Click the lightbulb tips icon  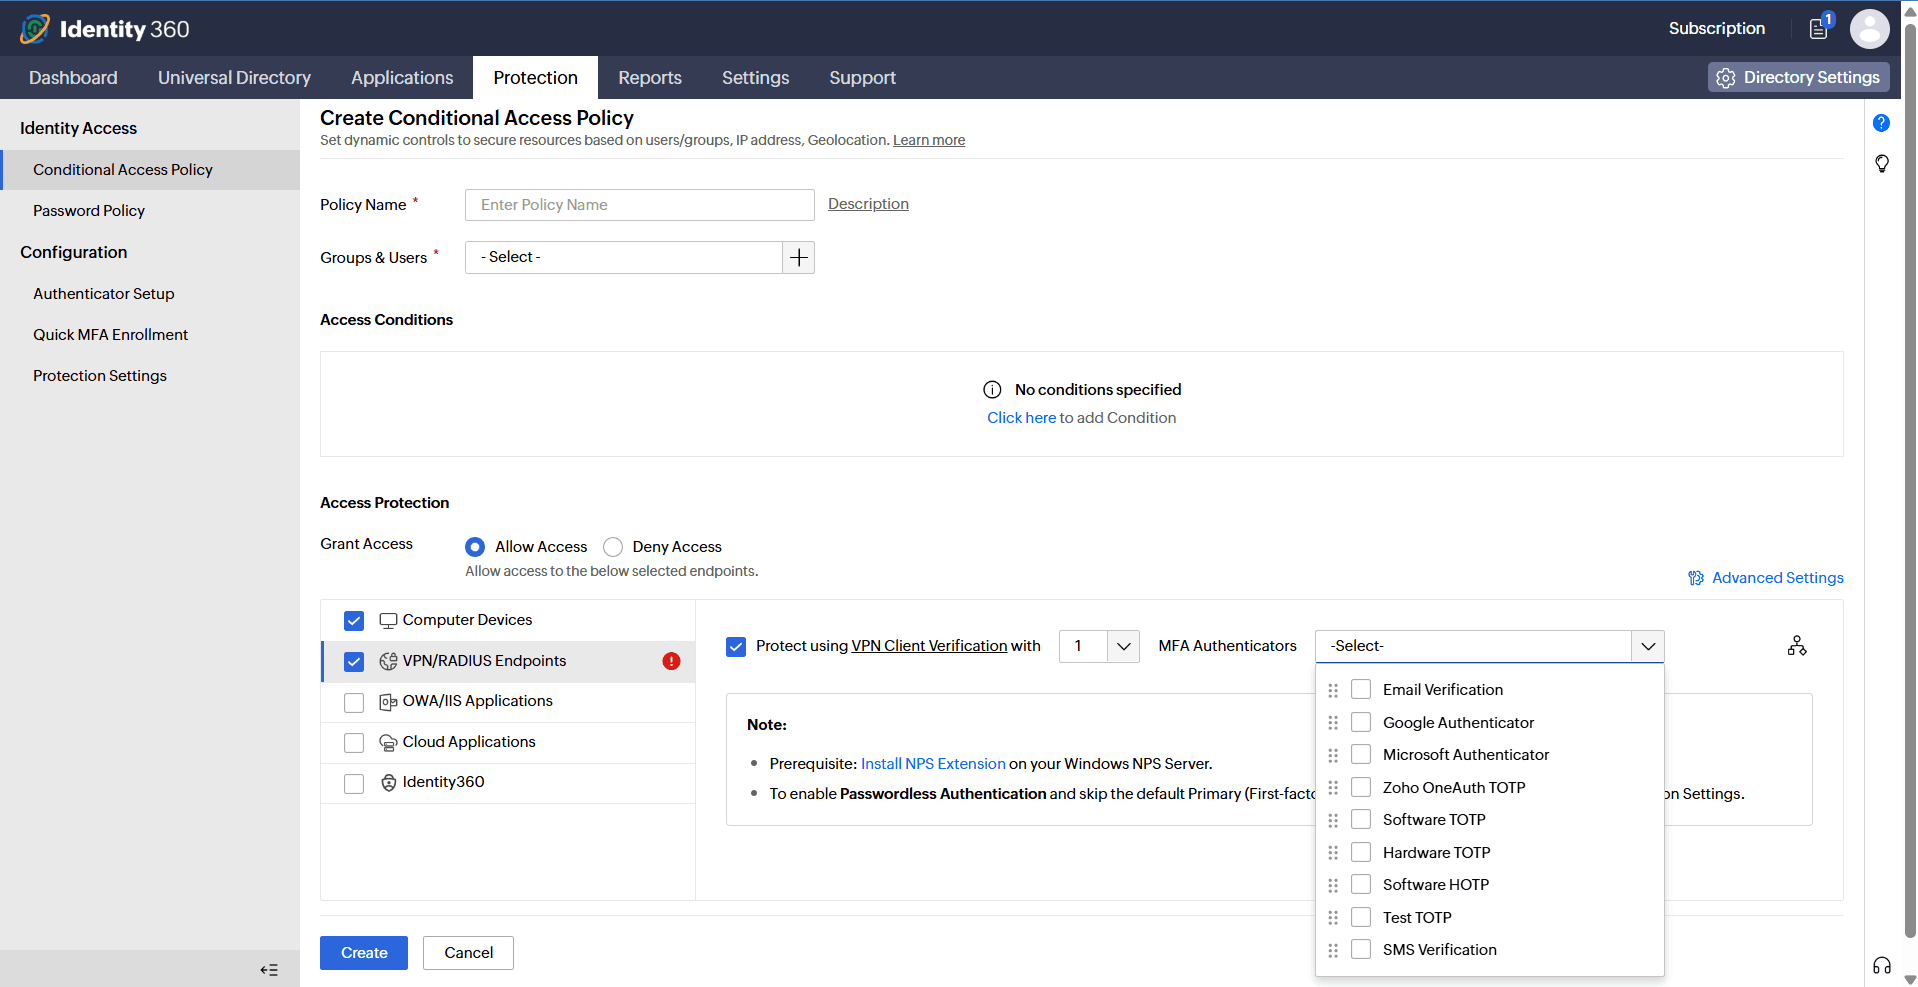pos(1881,163)
